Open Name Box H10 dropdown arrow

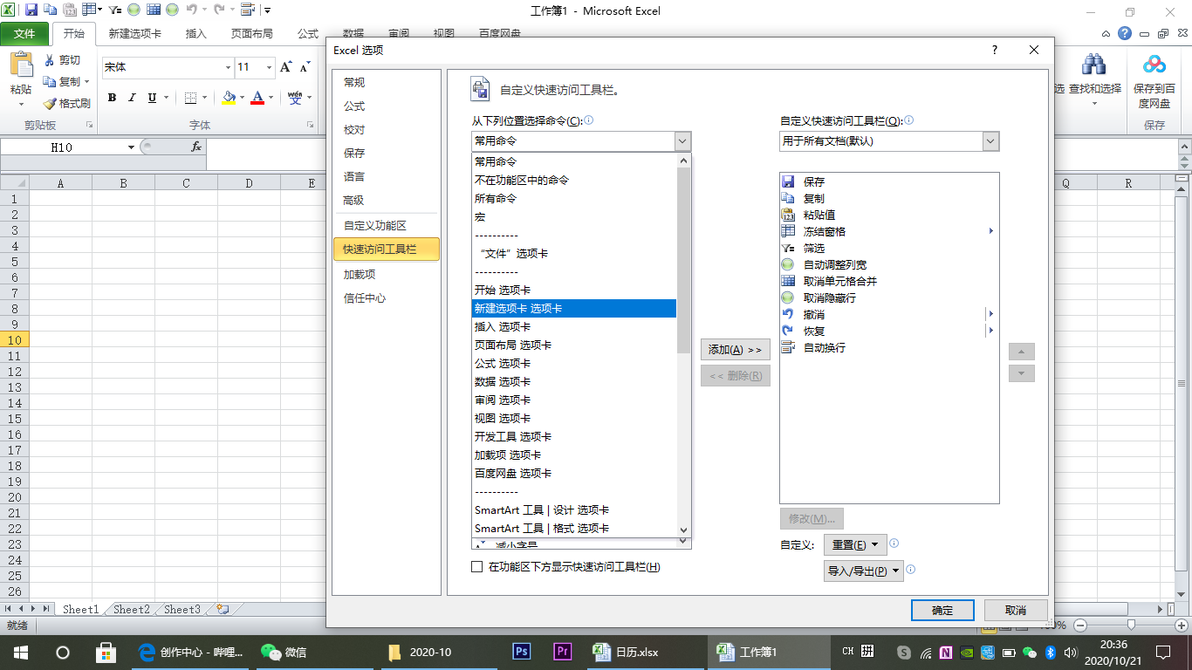tap(131, 148)
